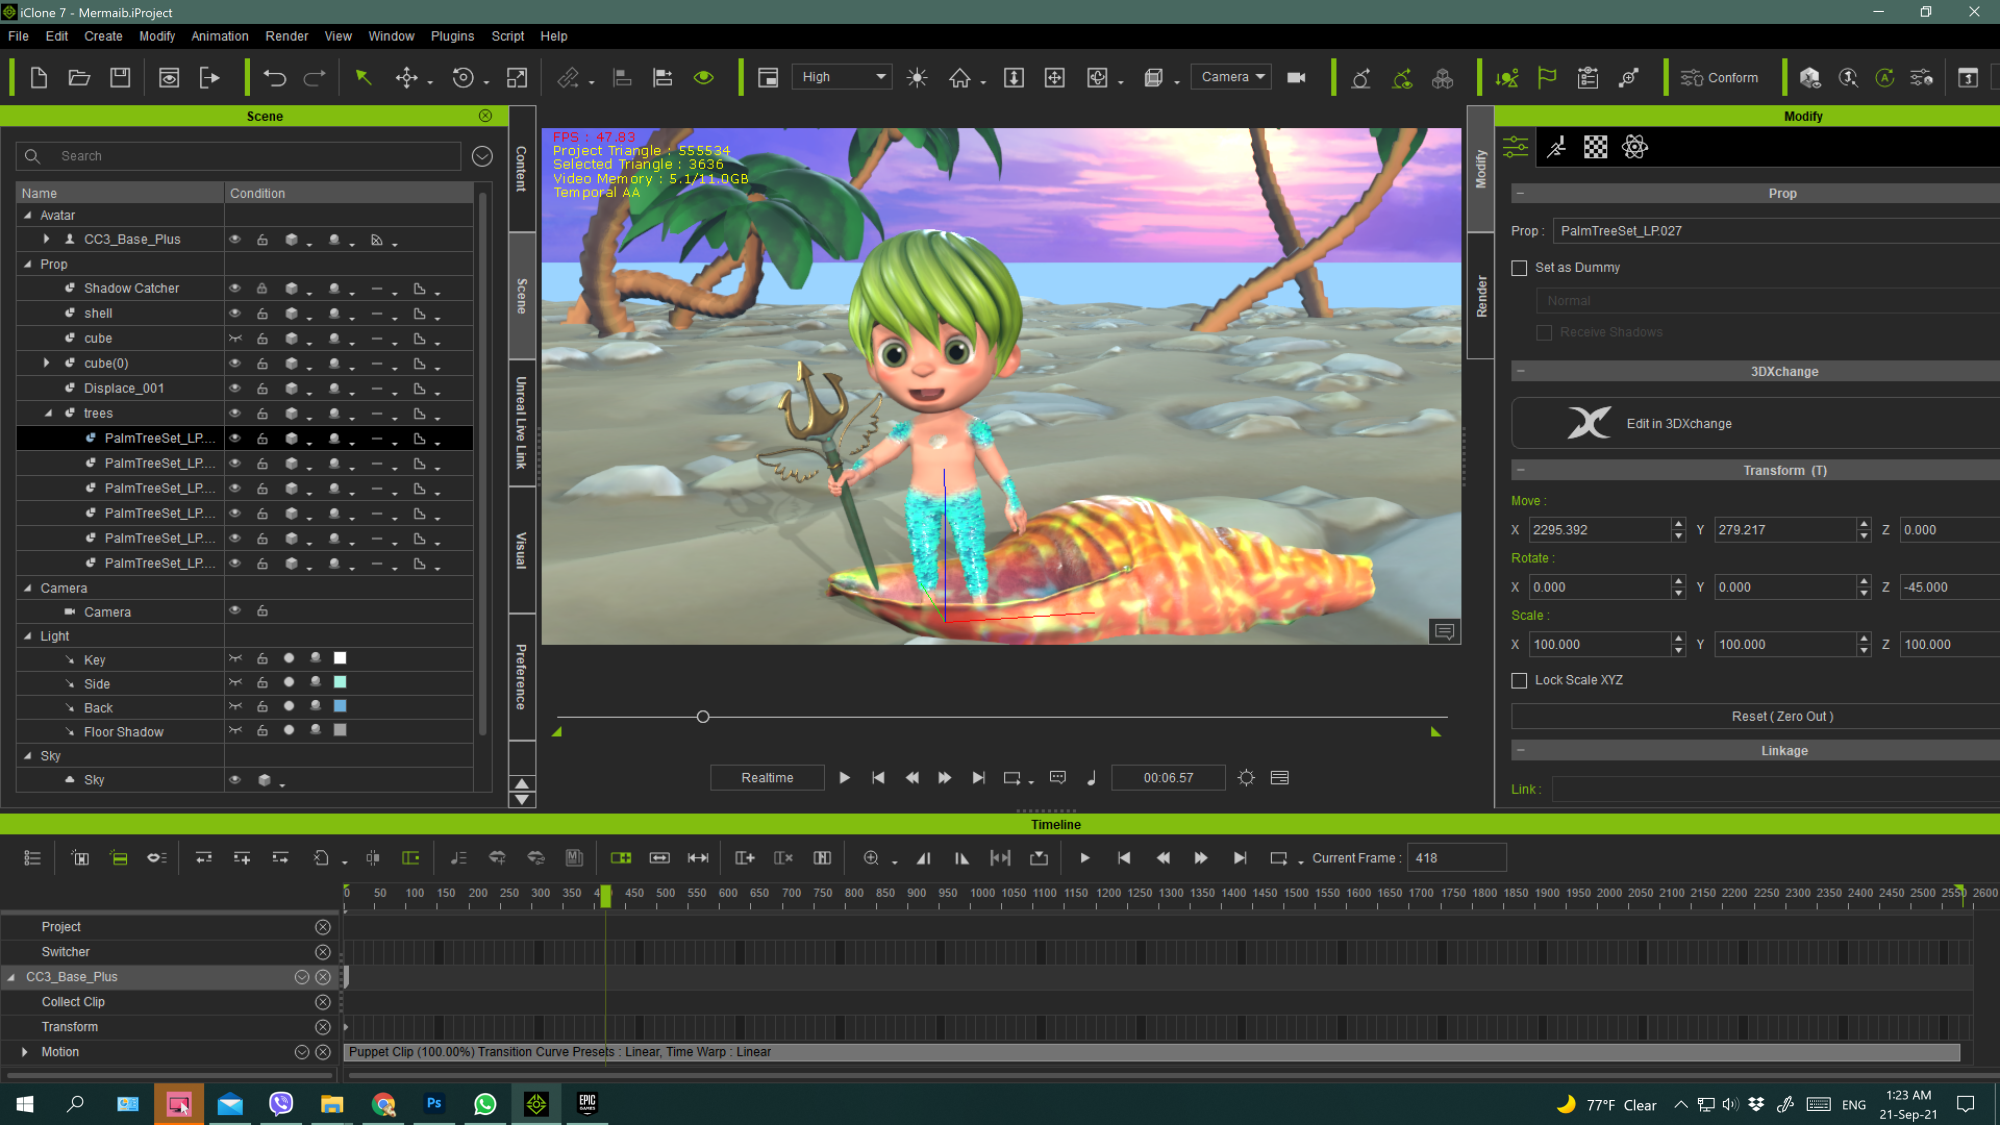
Task: Open a project with the folder icon
Action: [x=79, y=78]
